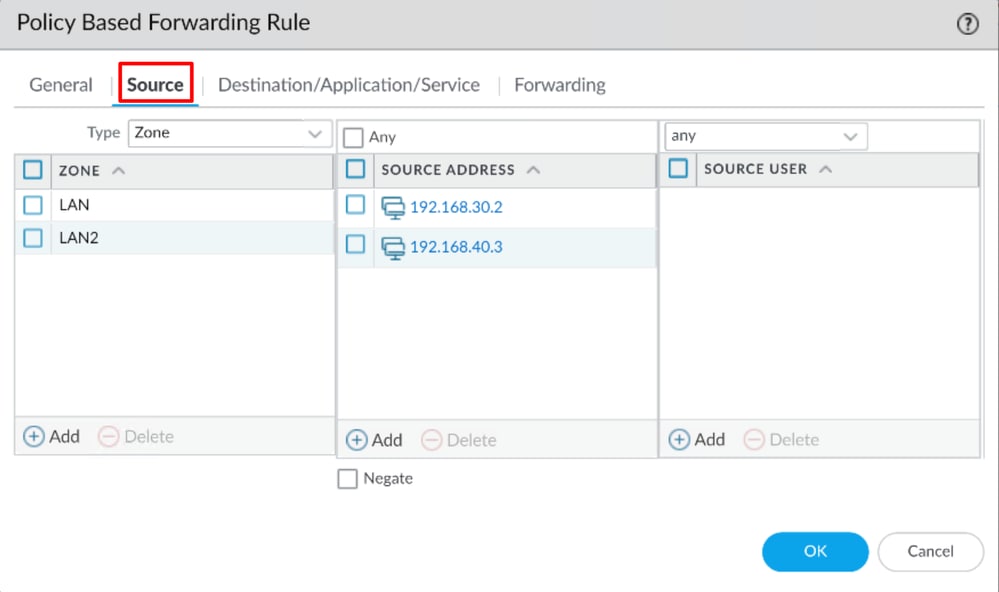Open the 192.168.40.3 address link
Screen dimensions: 999x592
(x=456, y=247)
